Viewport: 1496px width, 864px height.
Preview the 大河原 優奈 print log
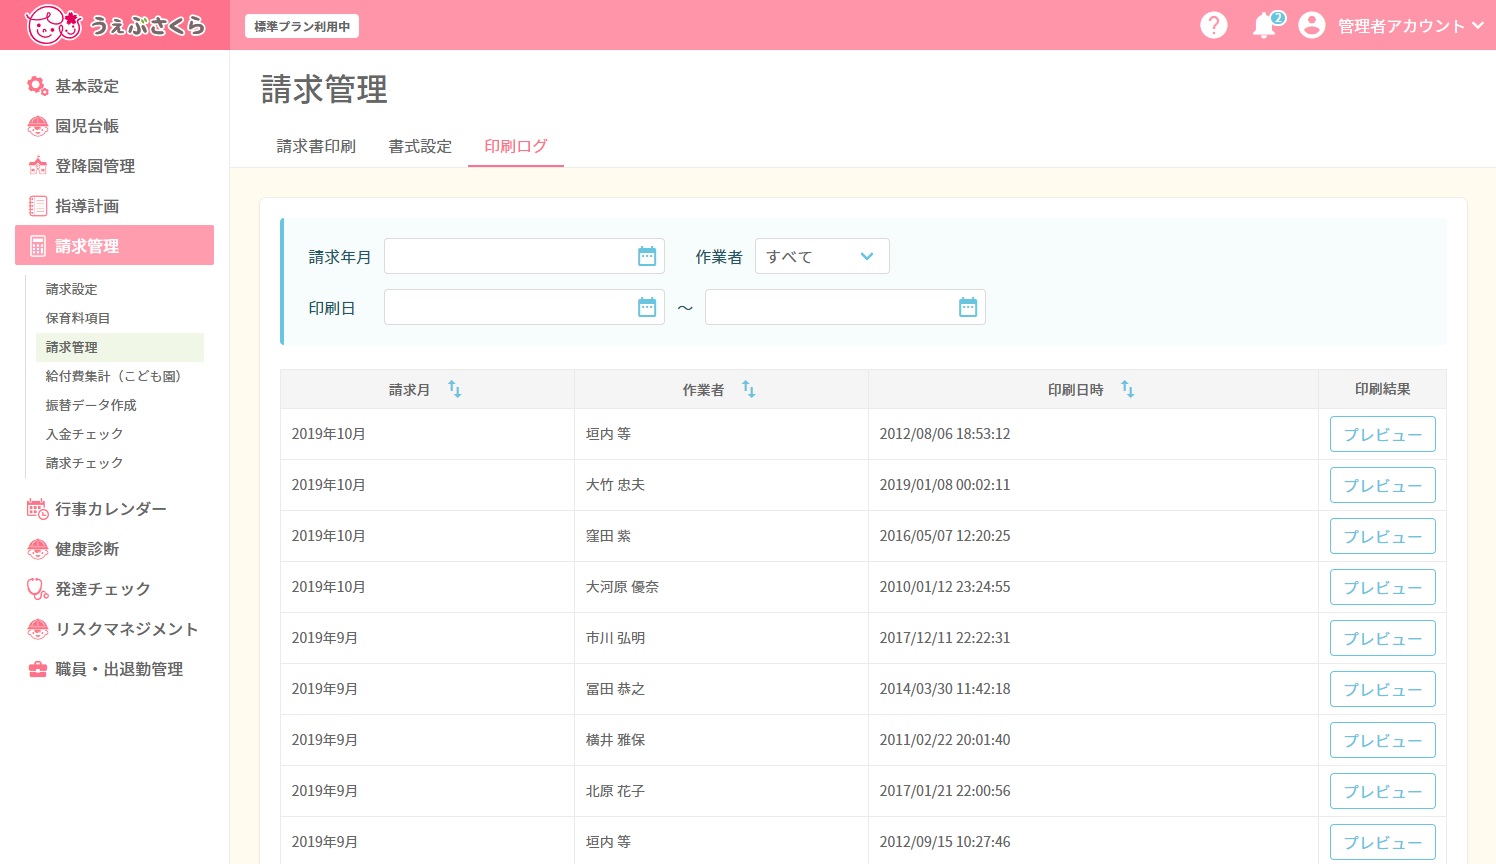point(1382,587)
